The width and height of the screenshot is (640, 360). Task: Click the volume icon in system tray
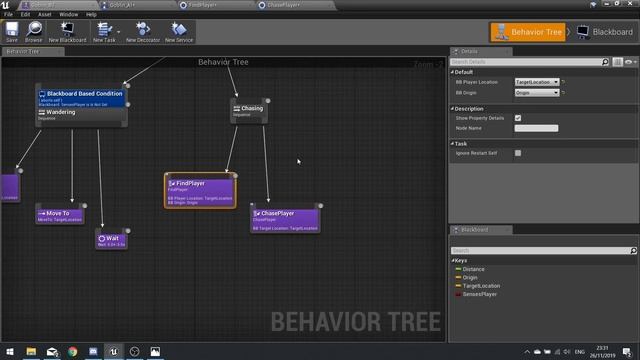567,352
